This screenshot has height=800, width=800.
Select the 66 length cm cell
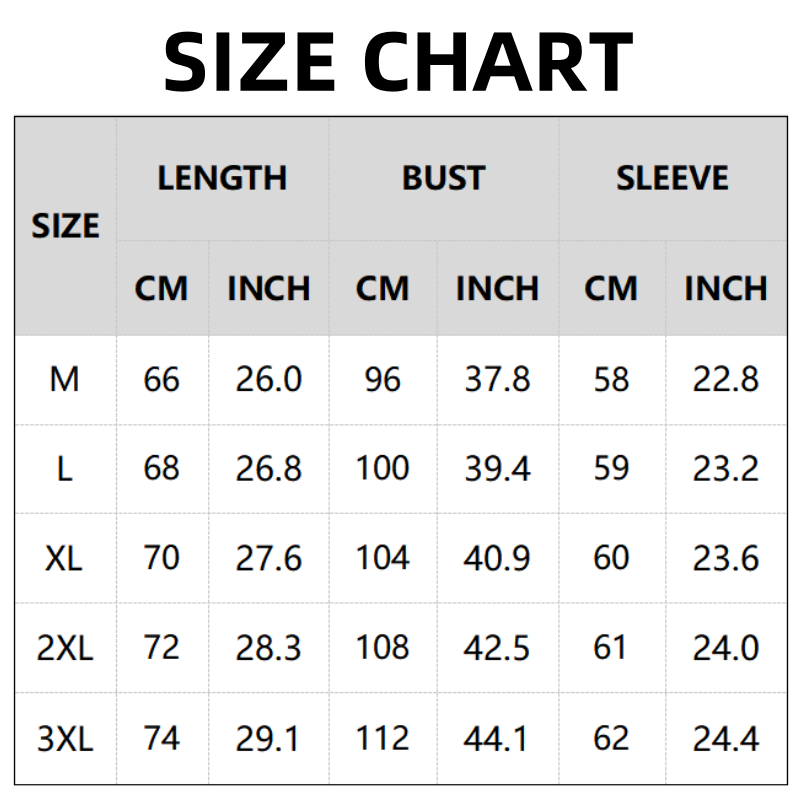[161, 380]
